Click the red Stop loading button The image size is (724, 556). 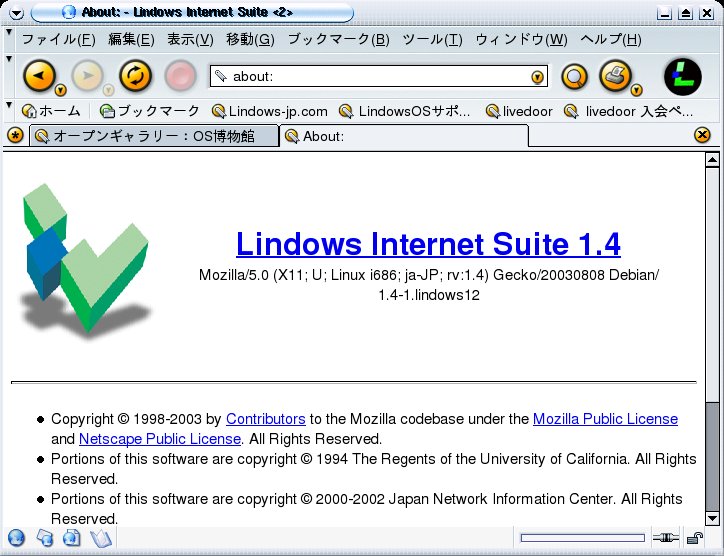click(181, 76)
